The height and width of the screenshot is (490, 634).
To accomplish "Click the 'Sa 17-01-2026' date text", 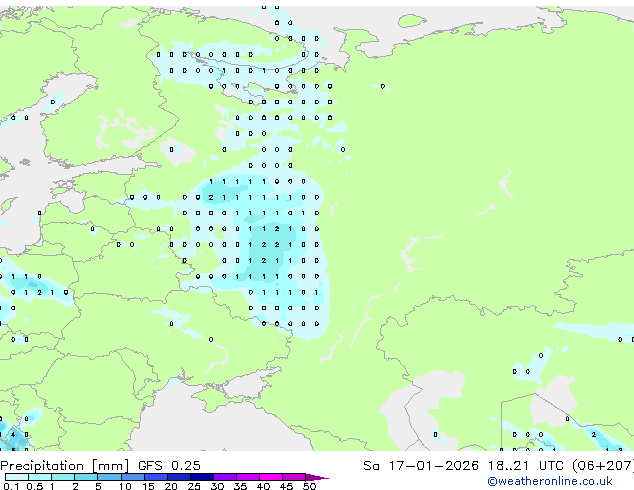I will pos(421,466).
